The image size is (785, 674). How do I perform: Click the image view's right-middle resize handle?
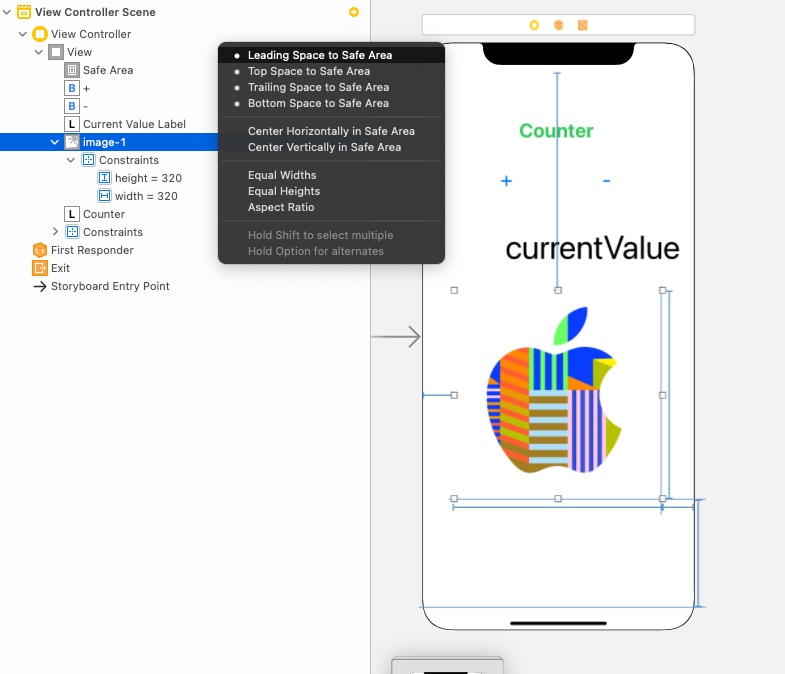coord(662,395)
